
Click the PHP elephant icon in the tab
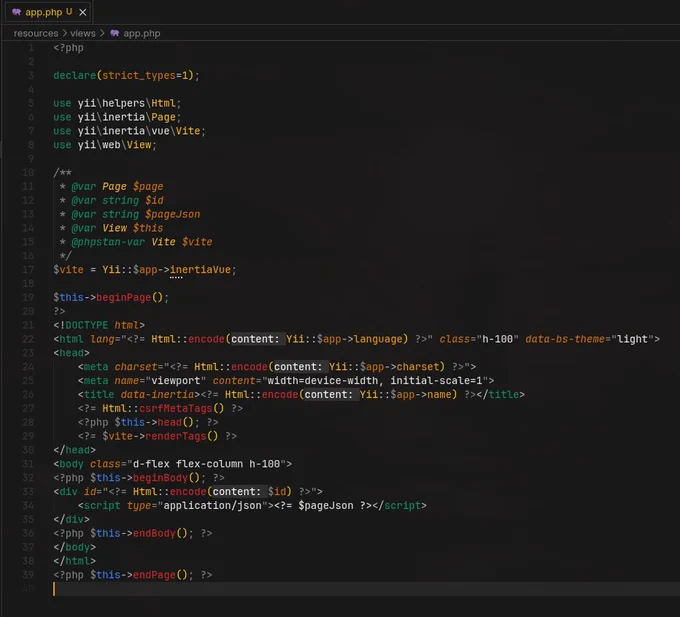click(x=16, y=12)
